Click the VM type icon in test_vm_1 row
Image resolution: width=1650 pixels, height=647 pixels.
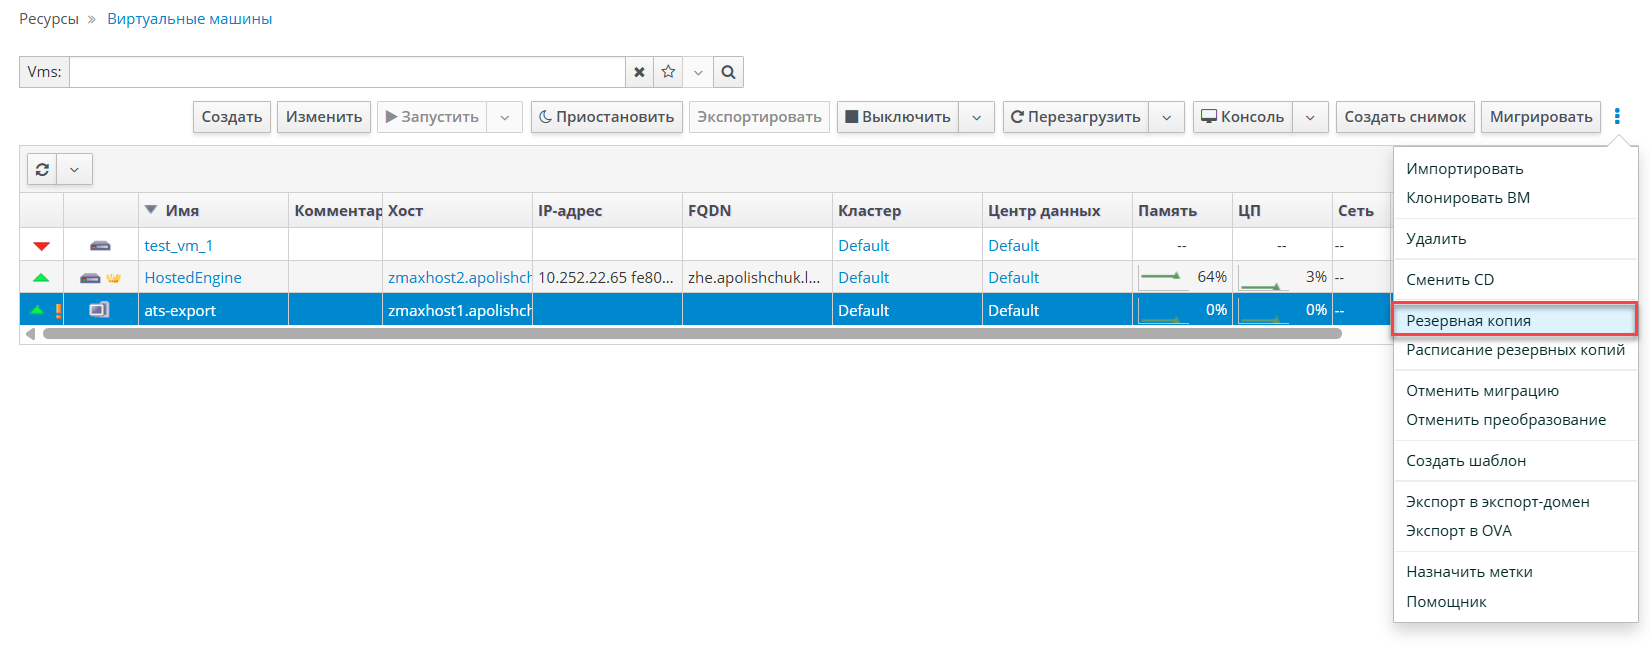[100, 245]
